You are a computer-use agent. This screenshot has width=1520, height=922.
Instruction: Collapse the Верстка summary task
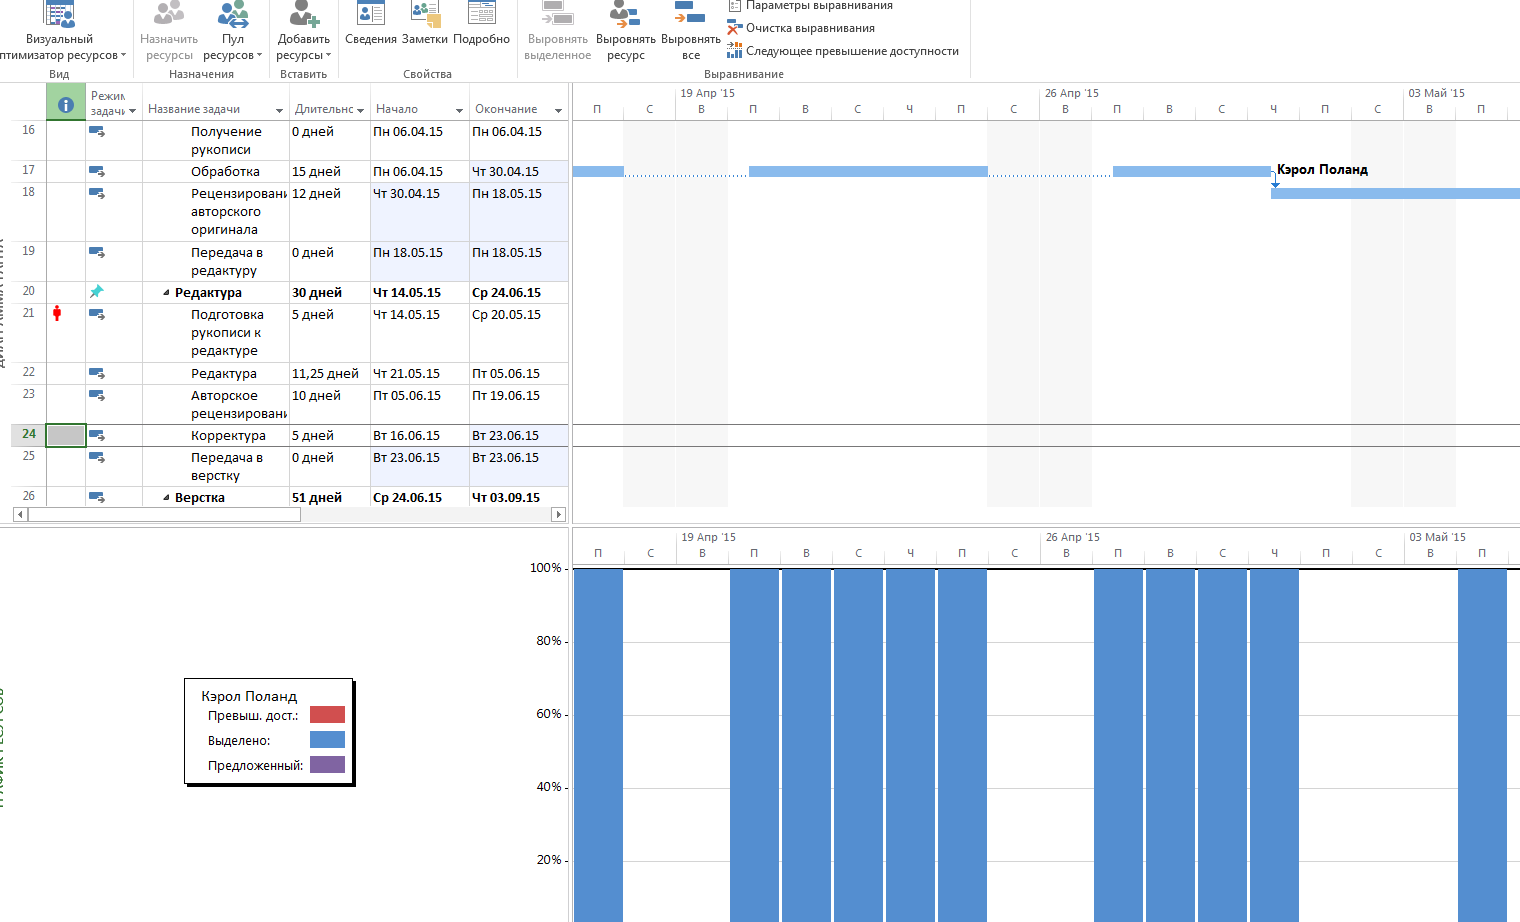(166, 498)
